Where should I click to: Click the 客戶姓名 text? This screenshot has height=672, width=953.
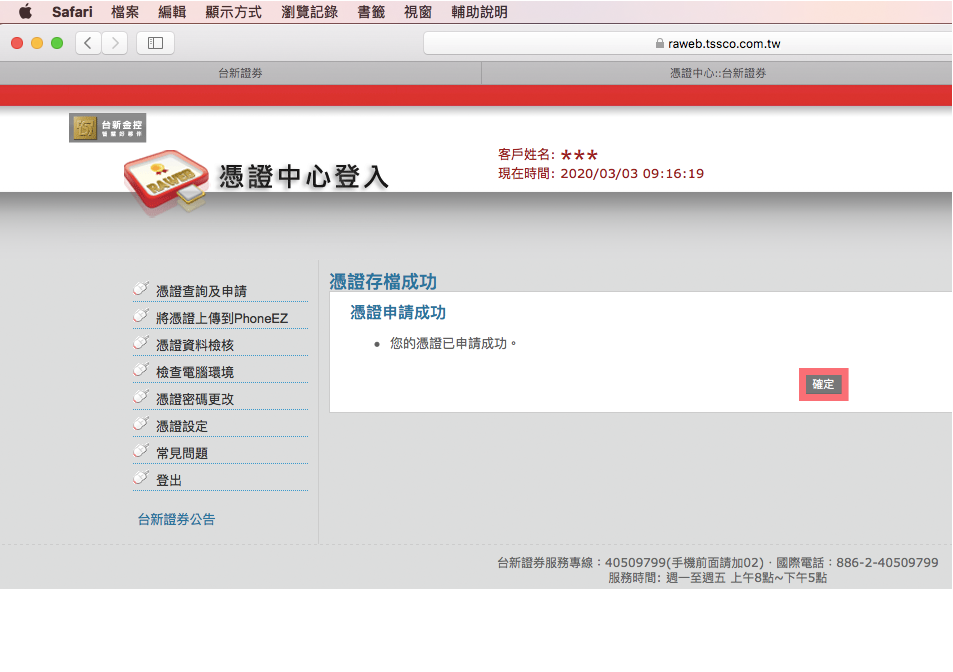(x=548, y=155)
